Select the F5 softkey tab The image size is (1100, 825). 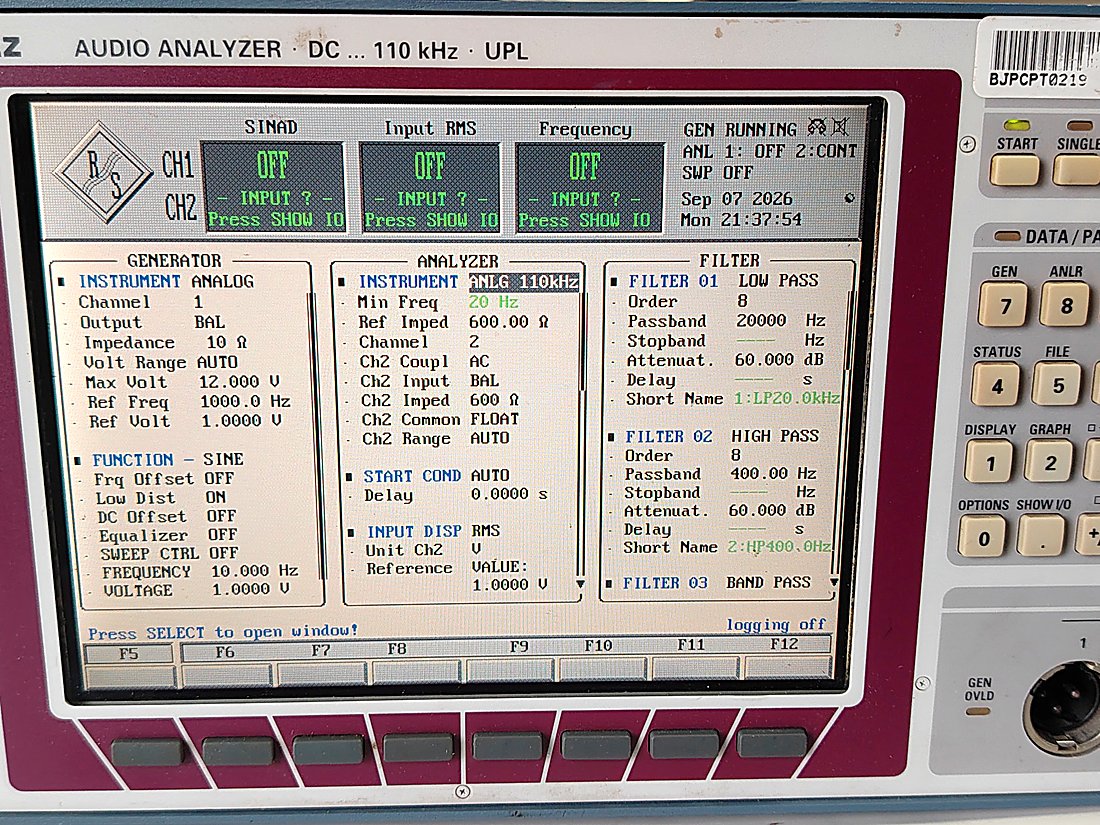point(128,654)
